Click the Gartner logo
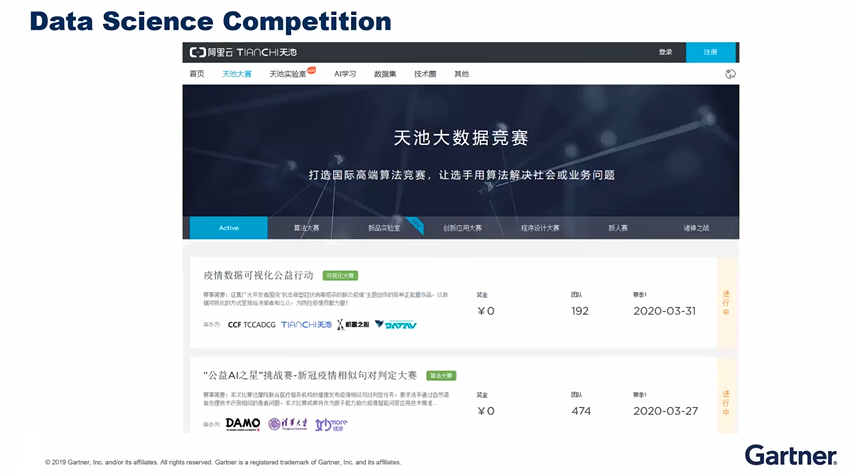The image size is (854, 474). pos(790,454)
